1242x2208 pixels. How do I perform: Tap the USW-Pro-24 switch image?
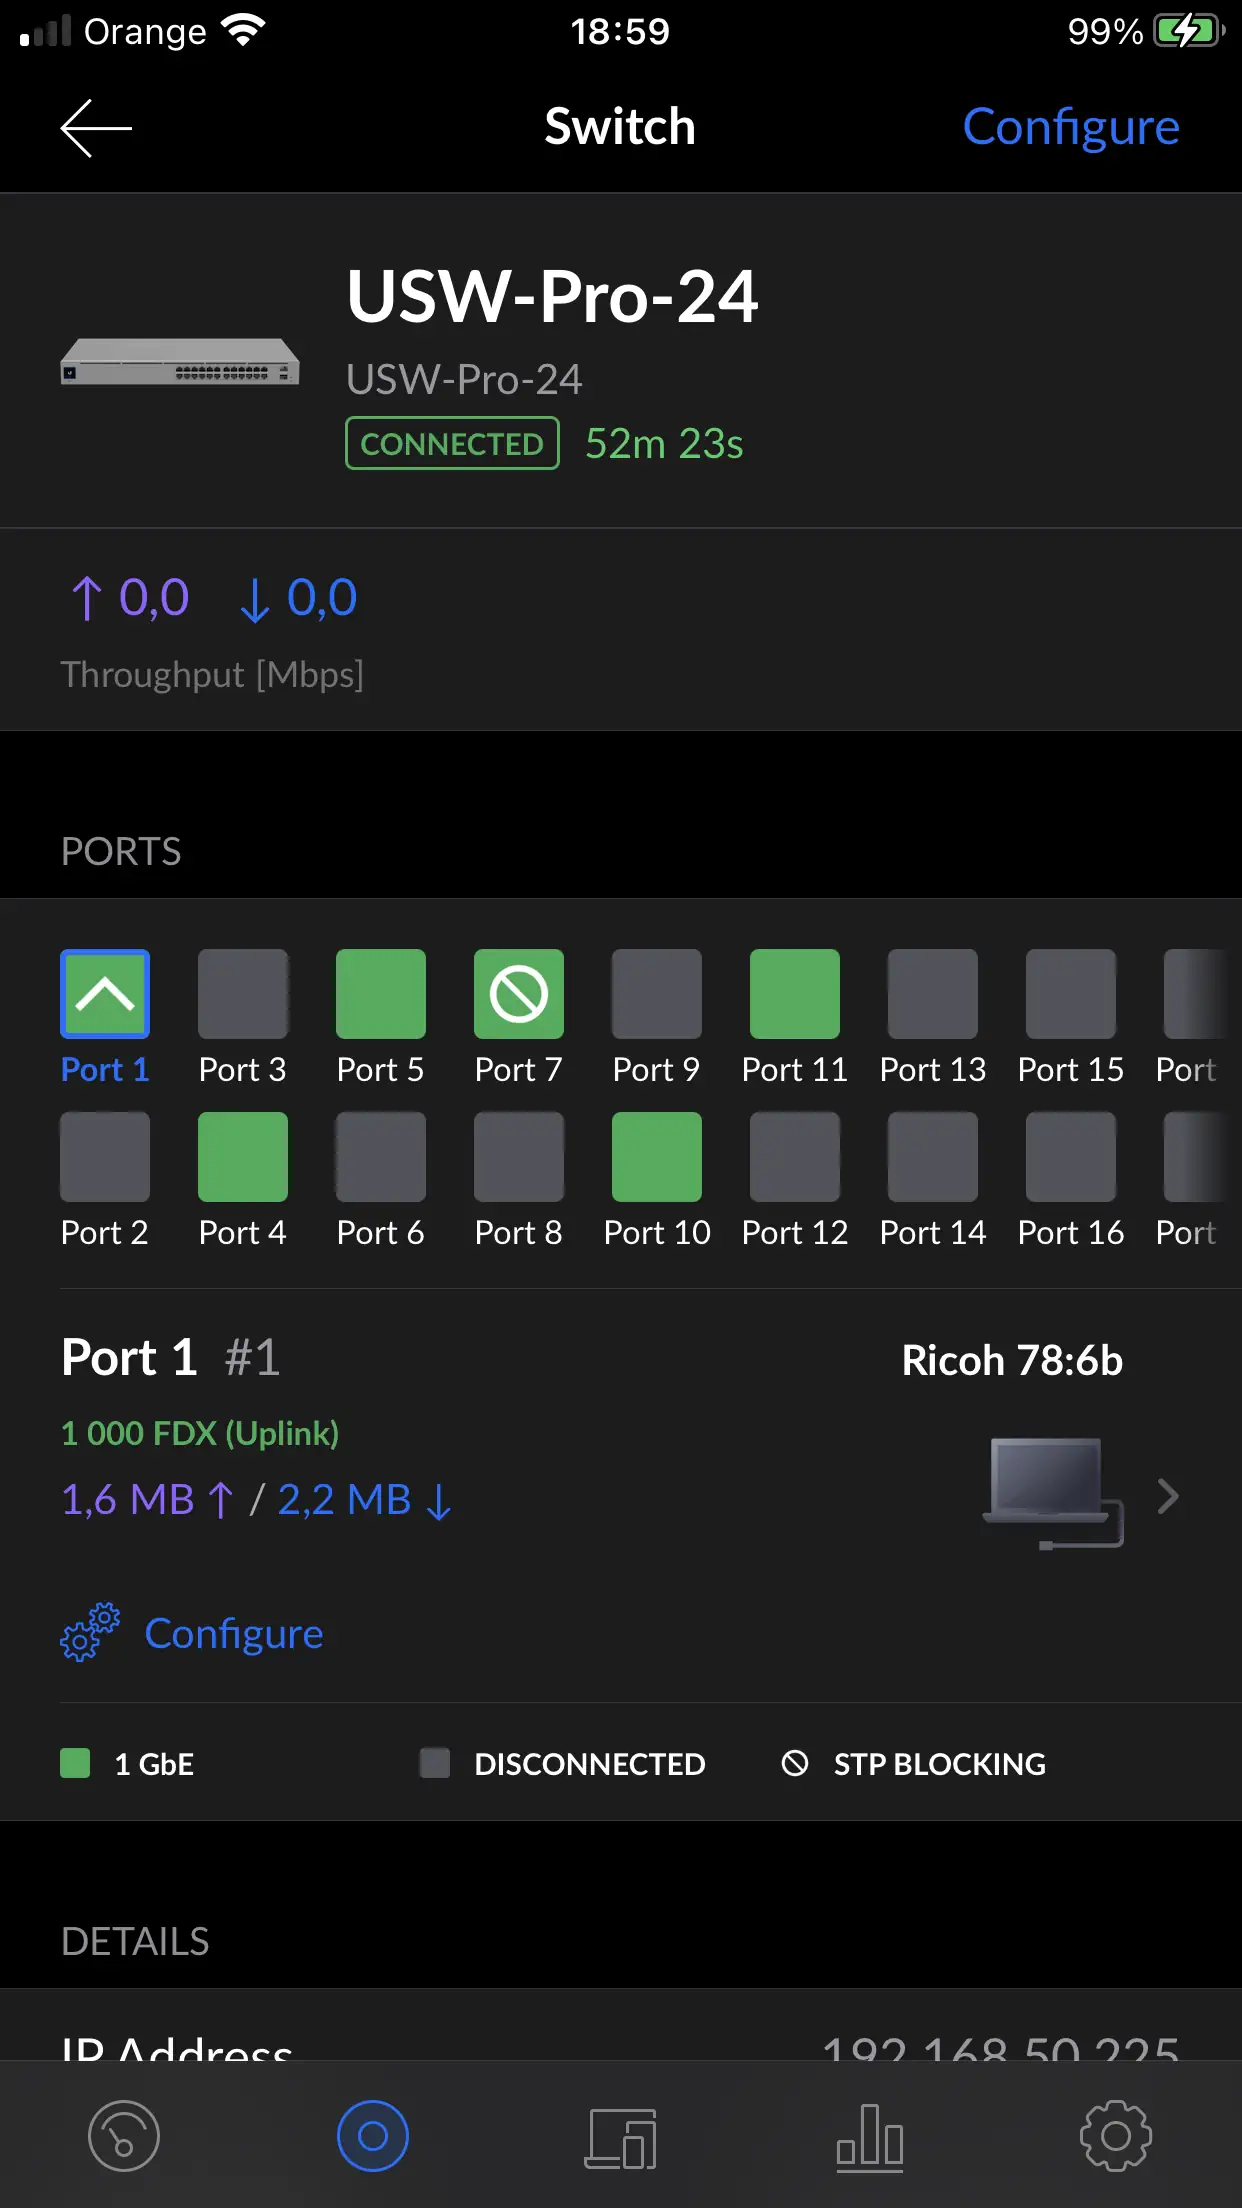[180, 362]
